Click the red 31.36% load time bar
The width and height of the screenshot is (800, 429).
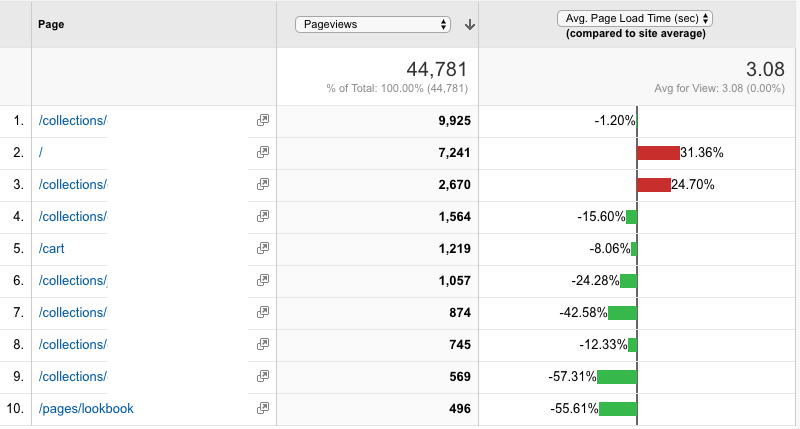tap(658, 153)
